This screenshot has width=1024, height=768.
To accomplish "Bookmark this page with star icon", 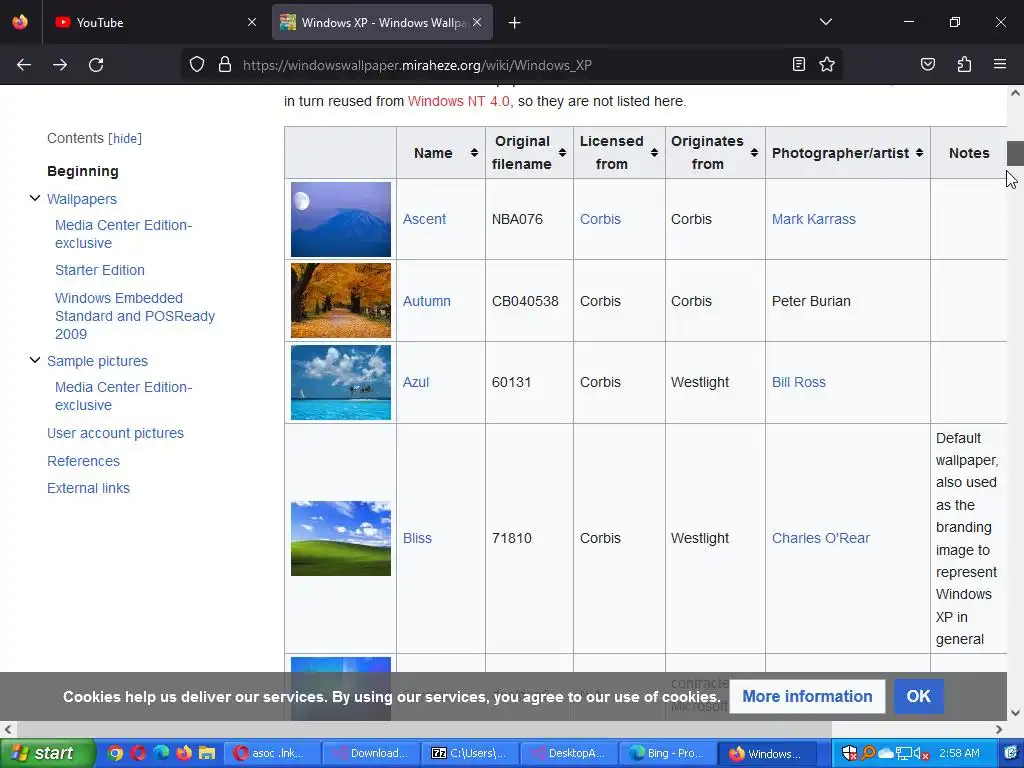I will pos(827,64).
